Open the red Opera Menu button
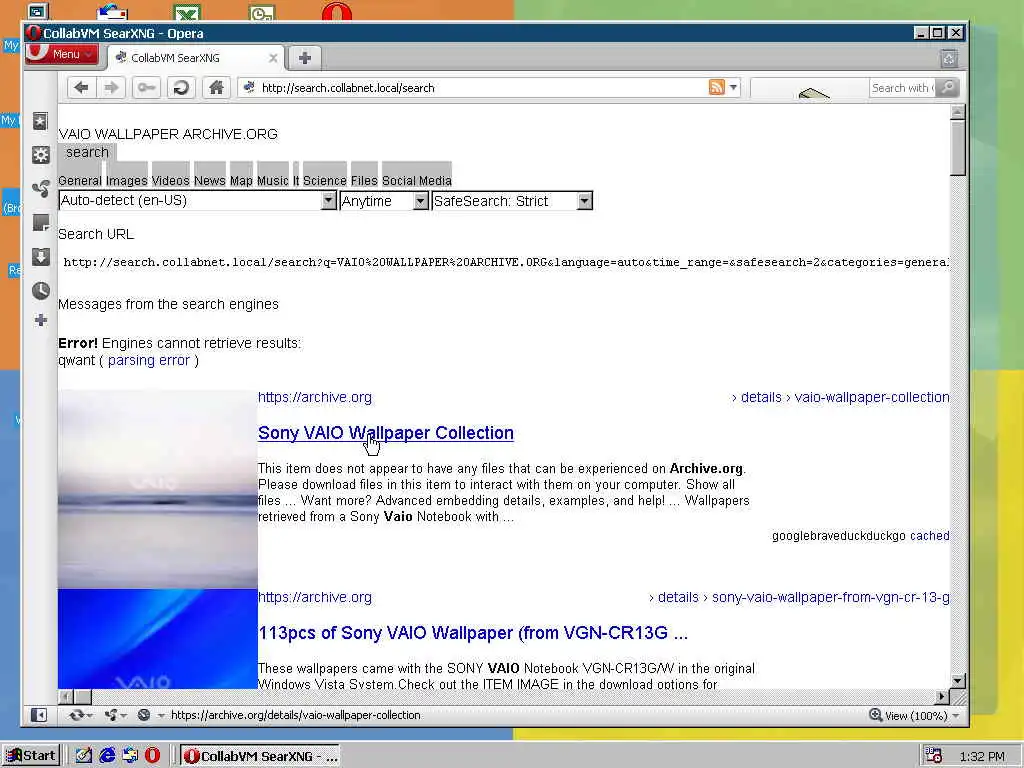The height and width of the screenshot is (768, 1024). click(x=62, y=54)
